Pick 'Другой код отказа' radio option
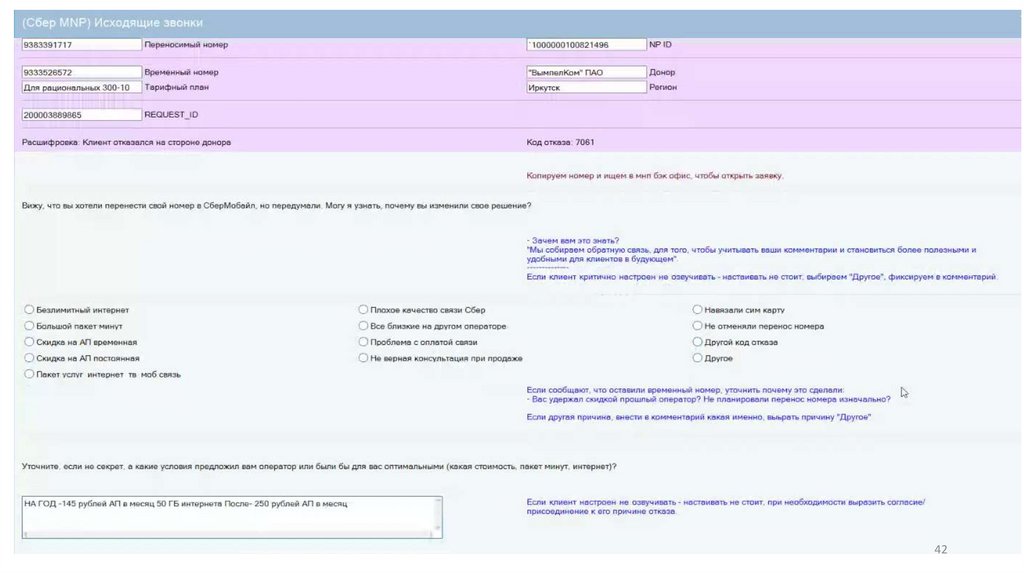The height and width of the screenshot is (574, 1024). pyautogui.click(x=697, y=342)
